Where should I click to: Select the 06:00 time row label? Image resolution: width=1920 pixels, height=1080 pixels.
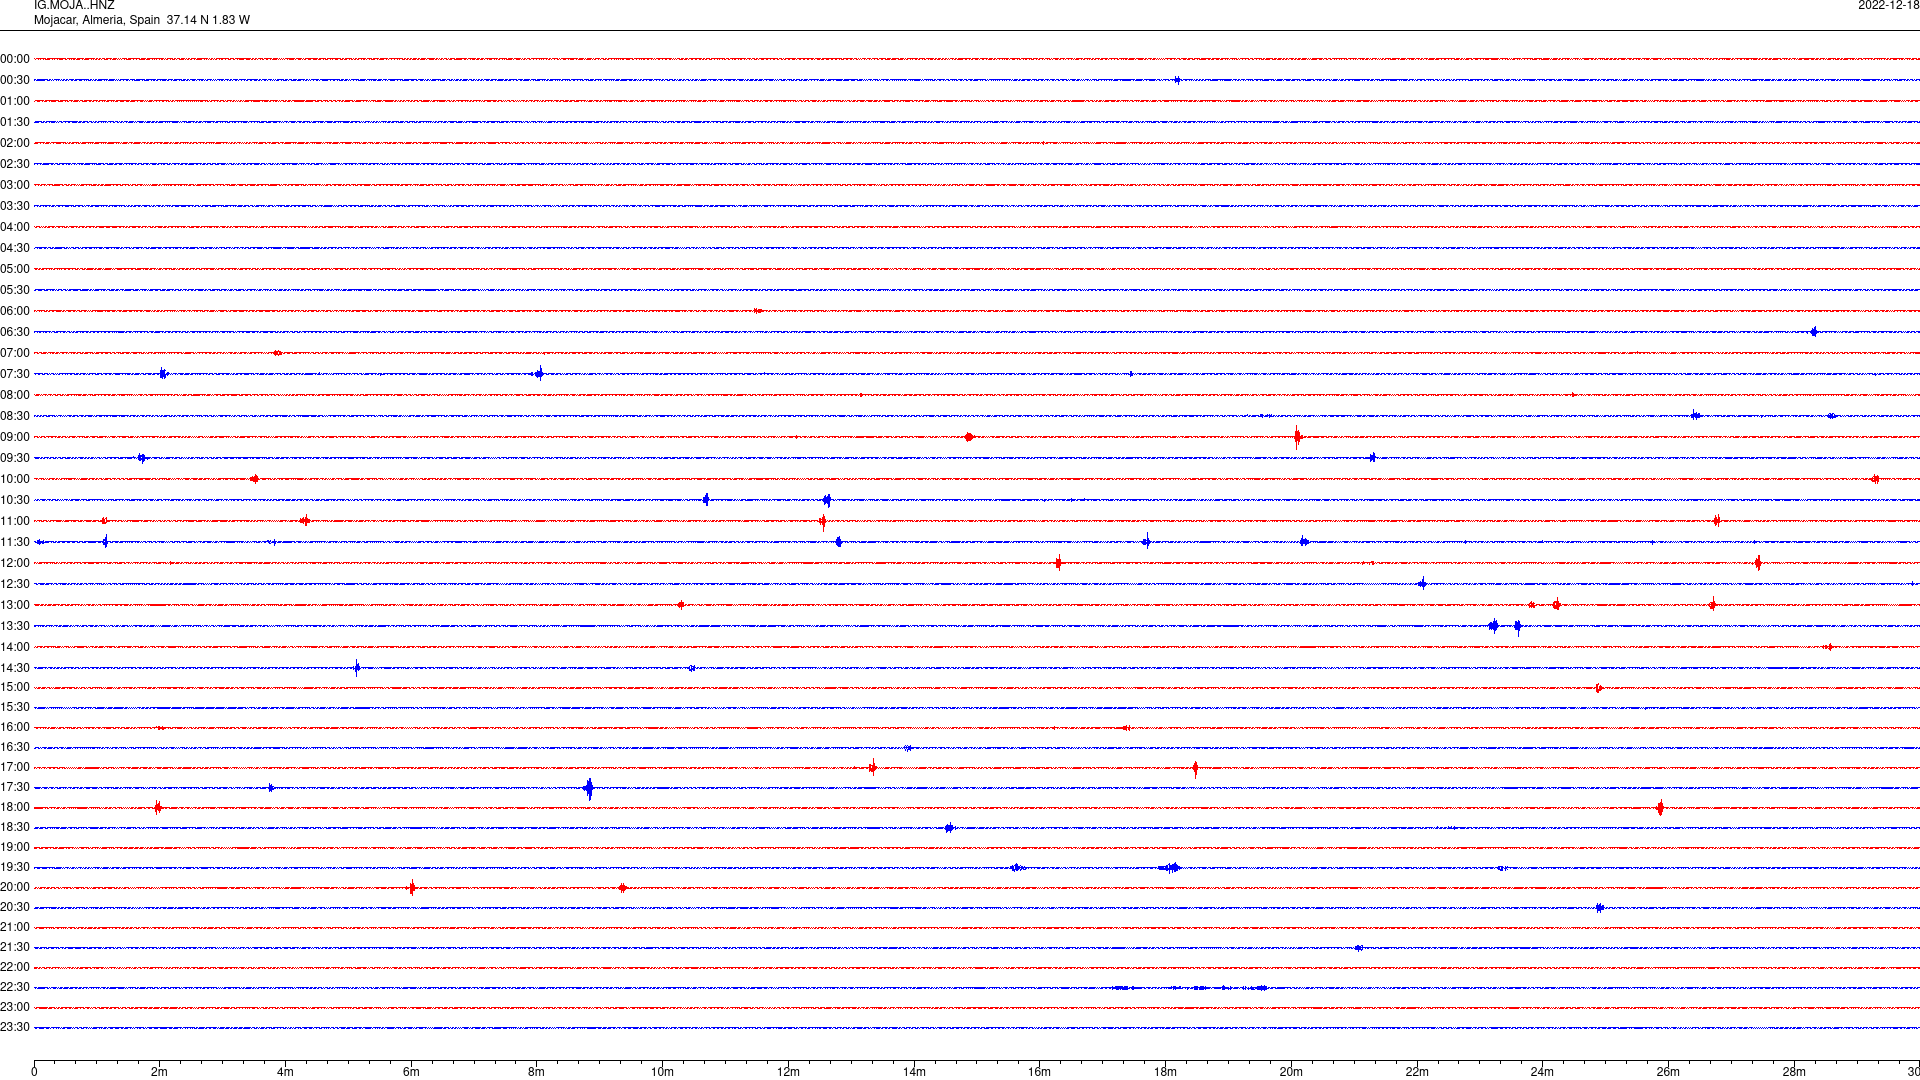(15, 311)
